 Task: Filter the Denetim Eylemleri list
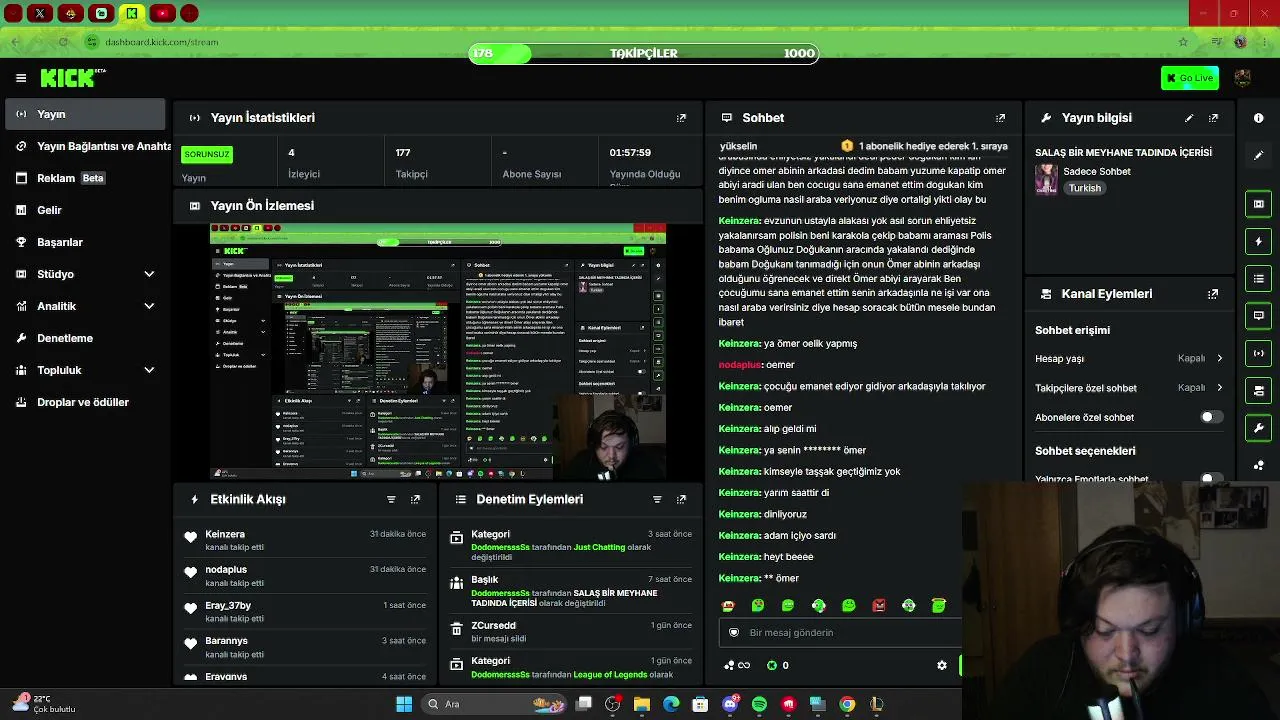[657, 499]
